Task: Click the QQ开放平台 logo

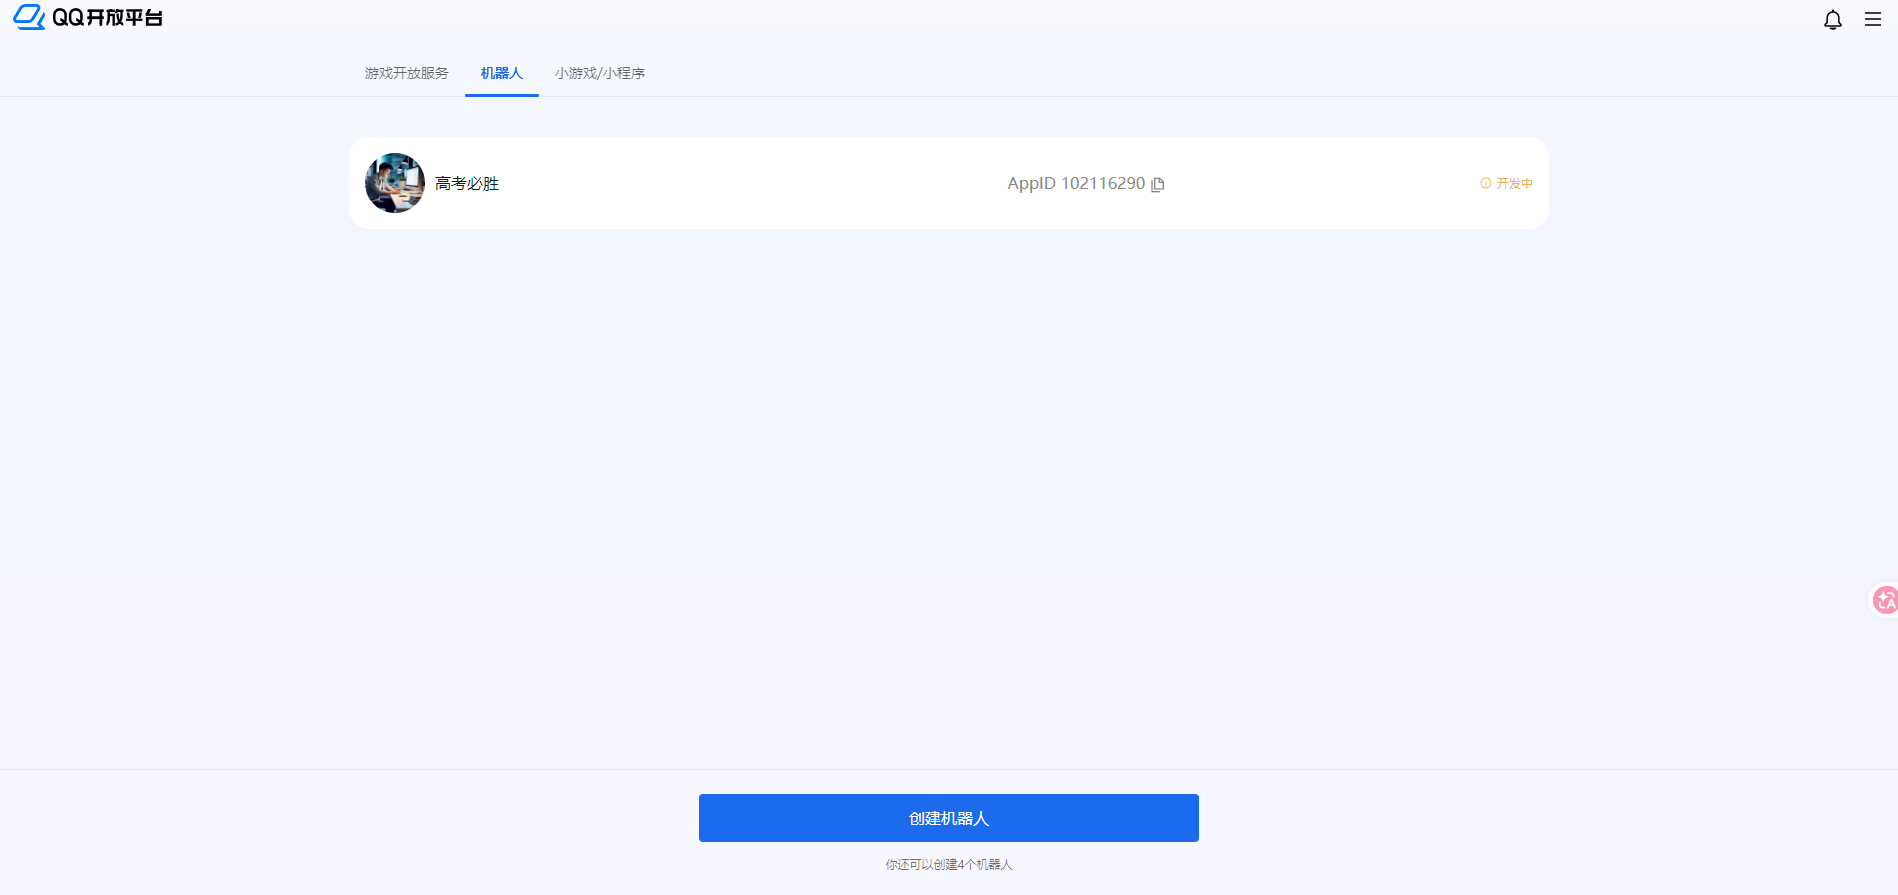Action: (x=88, y=17)
